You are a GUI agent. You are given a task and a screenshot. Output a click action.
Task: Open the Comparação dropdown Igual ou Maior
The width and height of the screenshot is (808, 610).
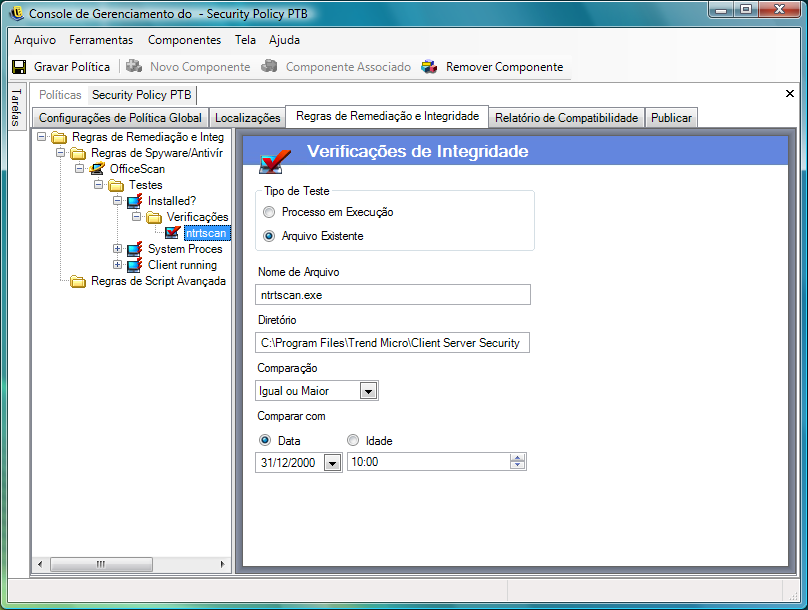[368, 392]
